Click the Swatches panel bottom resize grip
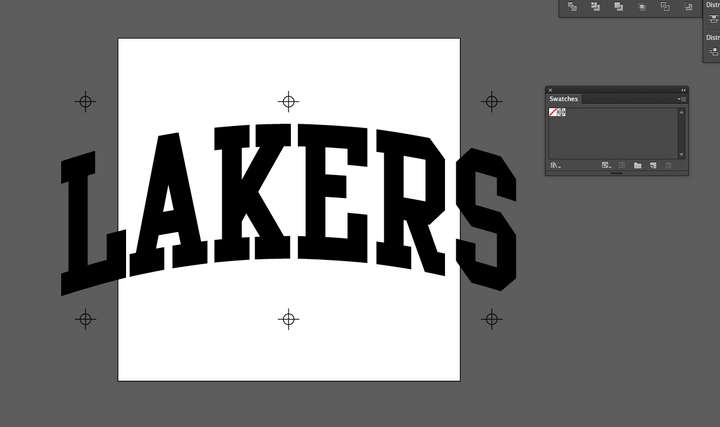720x427 pixels. (617, 173)
